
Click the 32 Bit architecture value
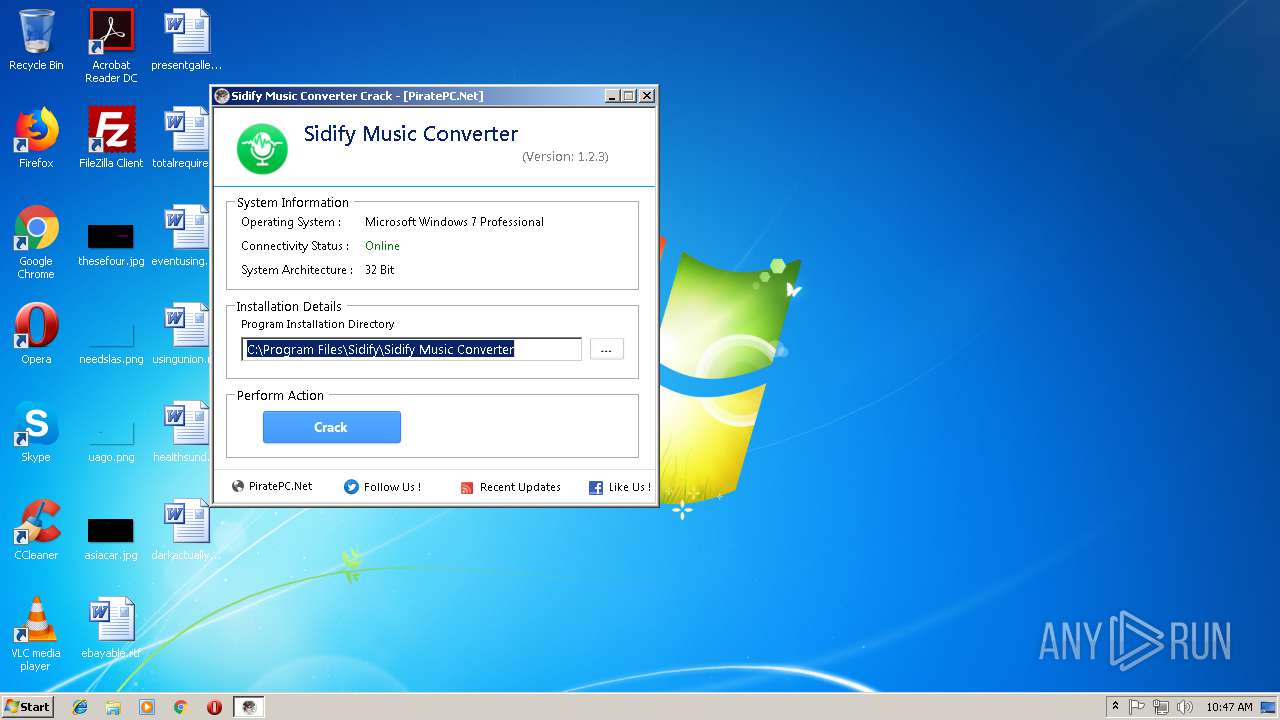[379, 270]
